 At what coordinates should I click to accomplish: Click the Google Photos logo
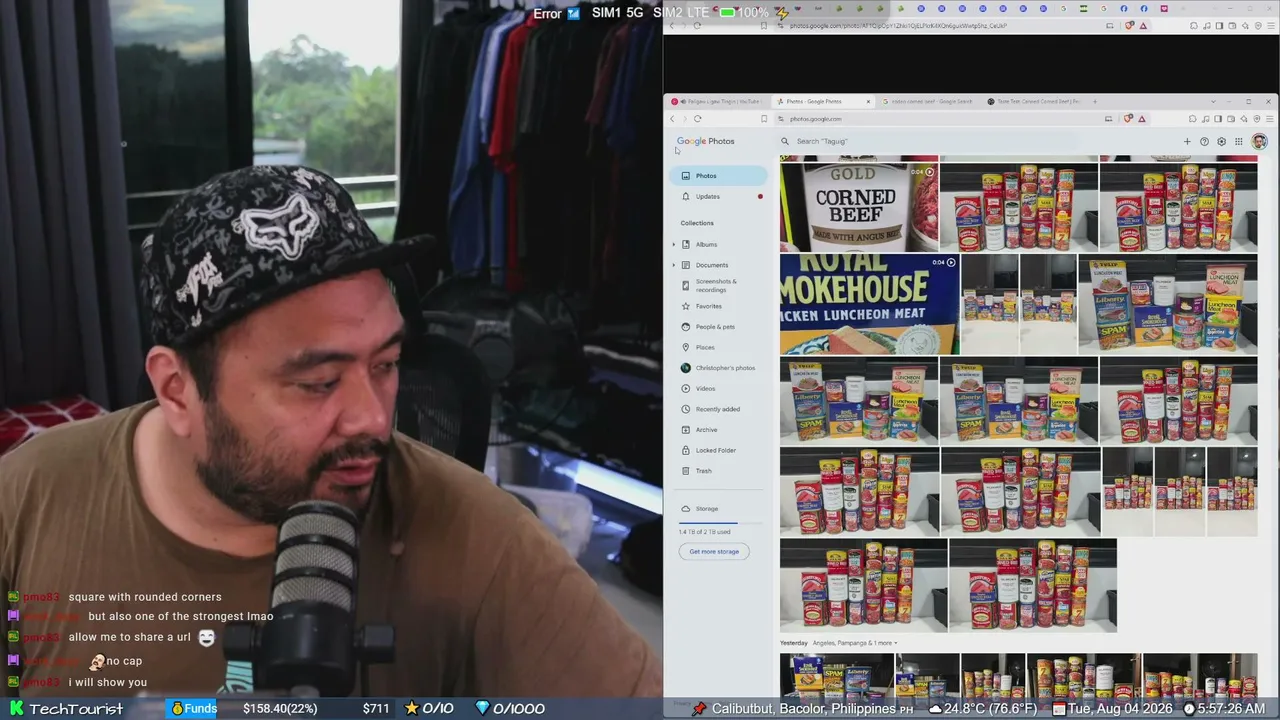706,141
